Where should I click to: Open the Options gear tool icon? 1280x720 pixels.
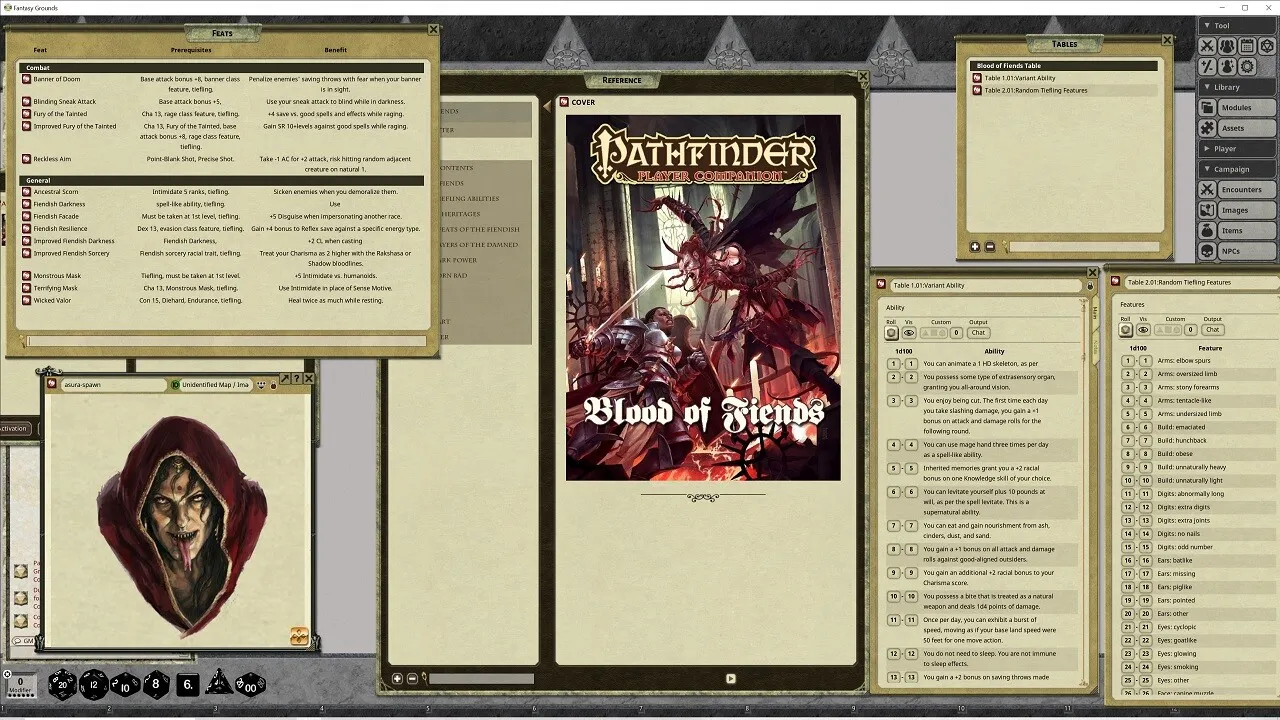point(1247,67)
